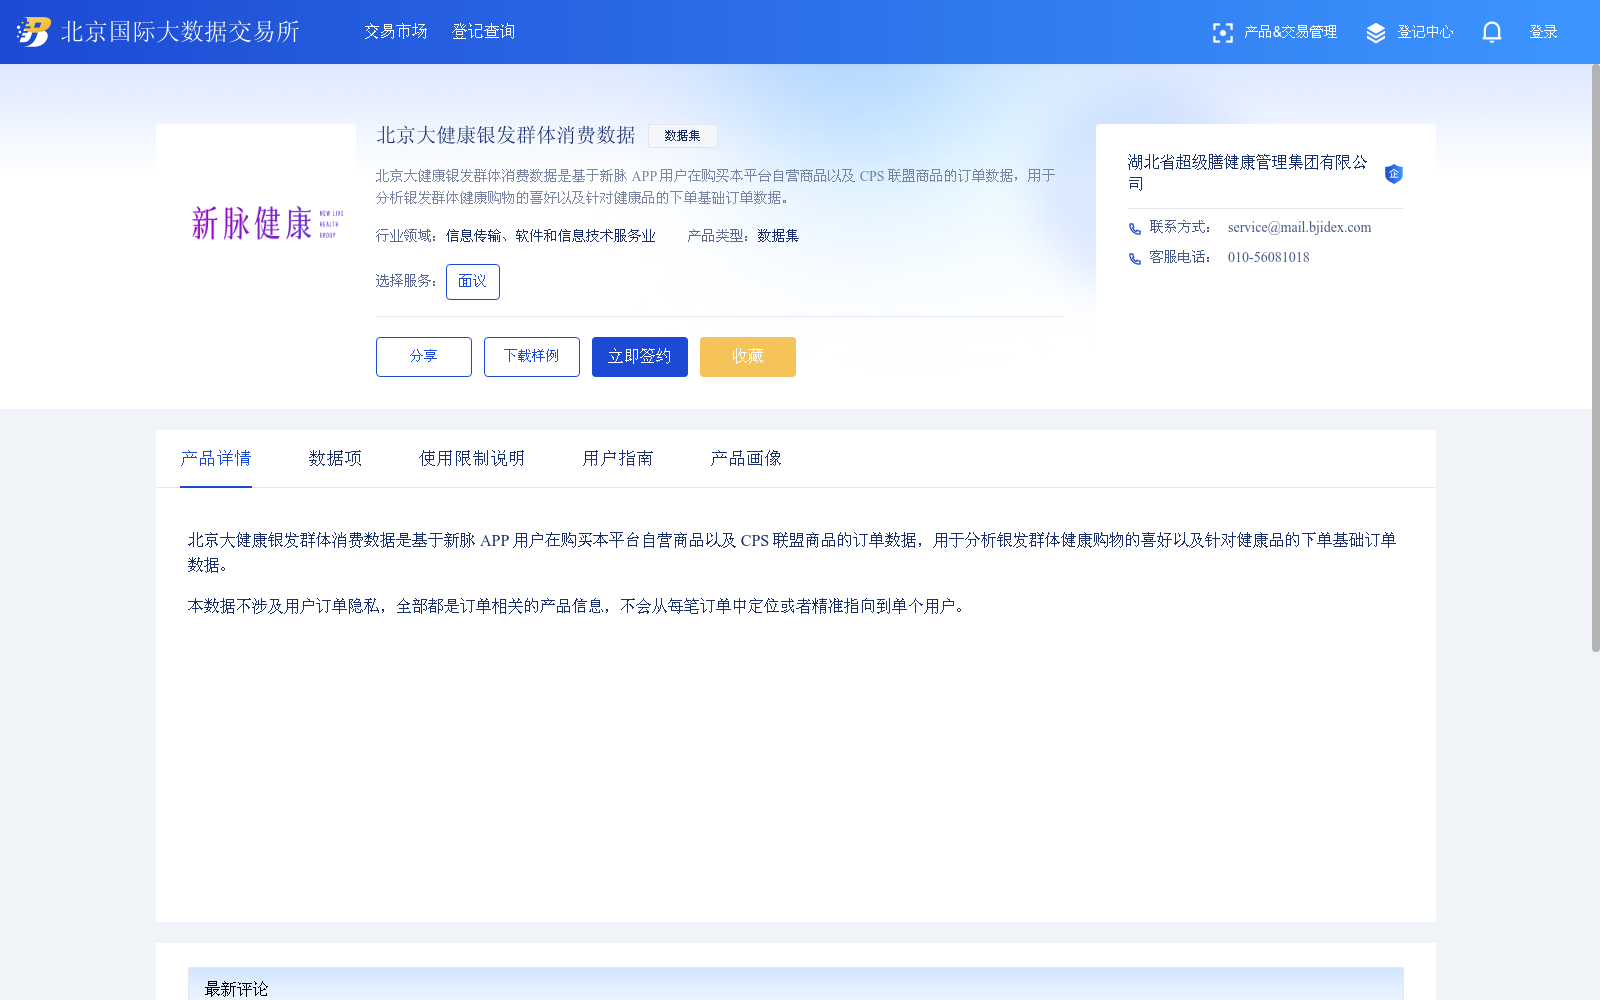This screenshot has height=1000, width=1600.
Task: Switch to the 数据项 tab
Action: [x=336, y=458]
